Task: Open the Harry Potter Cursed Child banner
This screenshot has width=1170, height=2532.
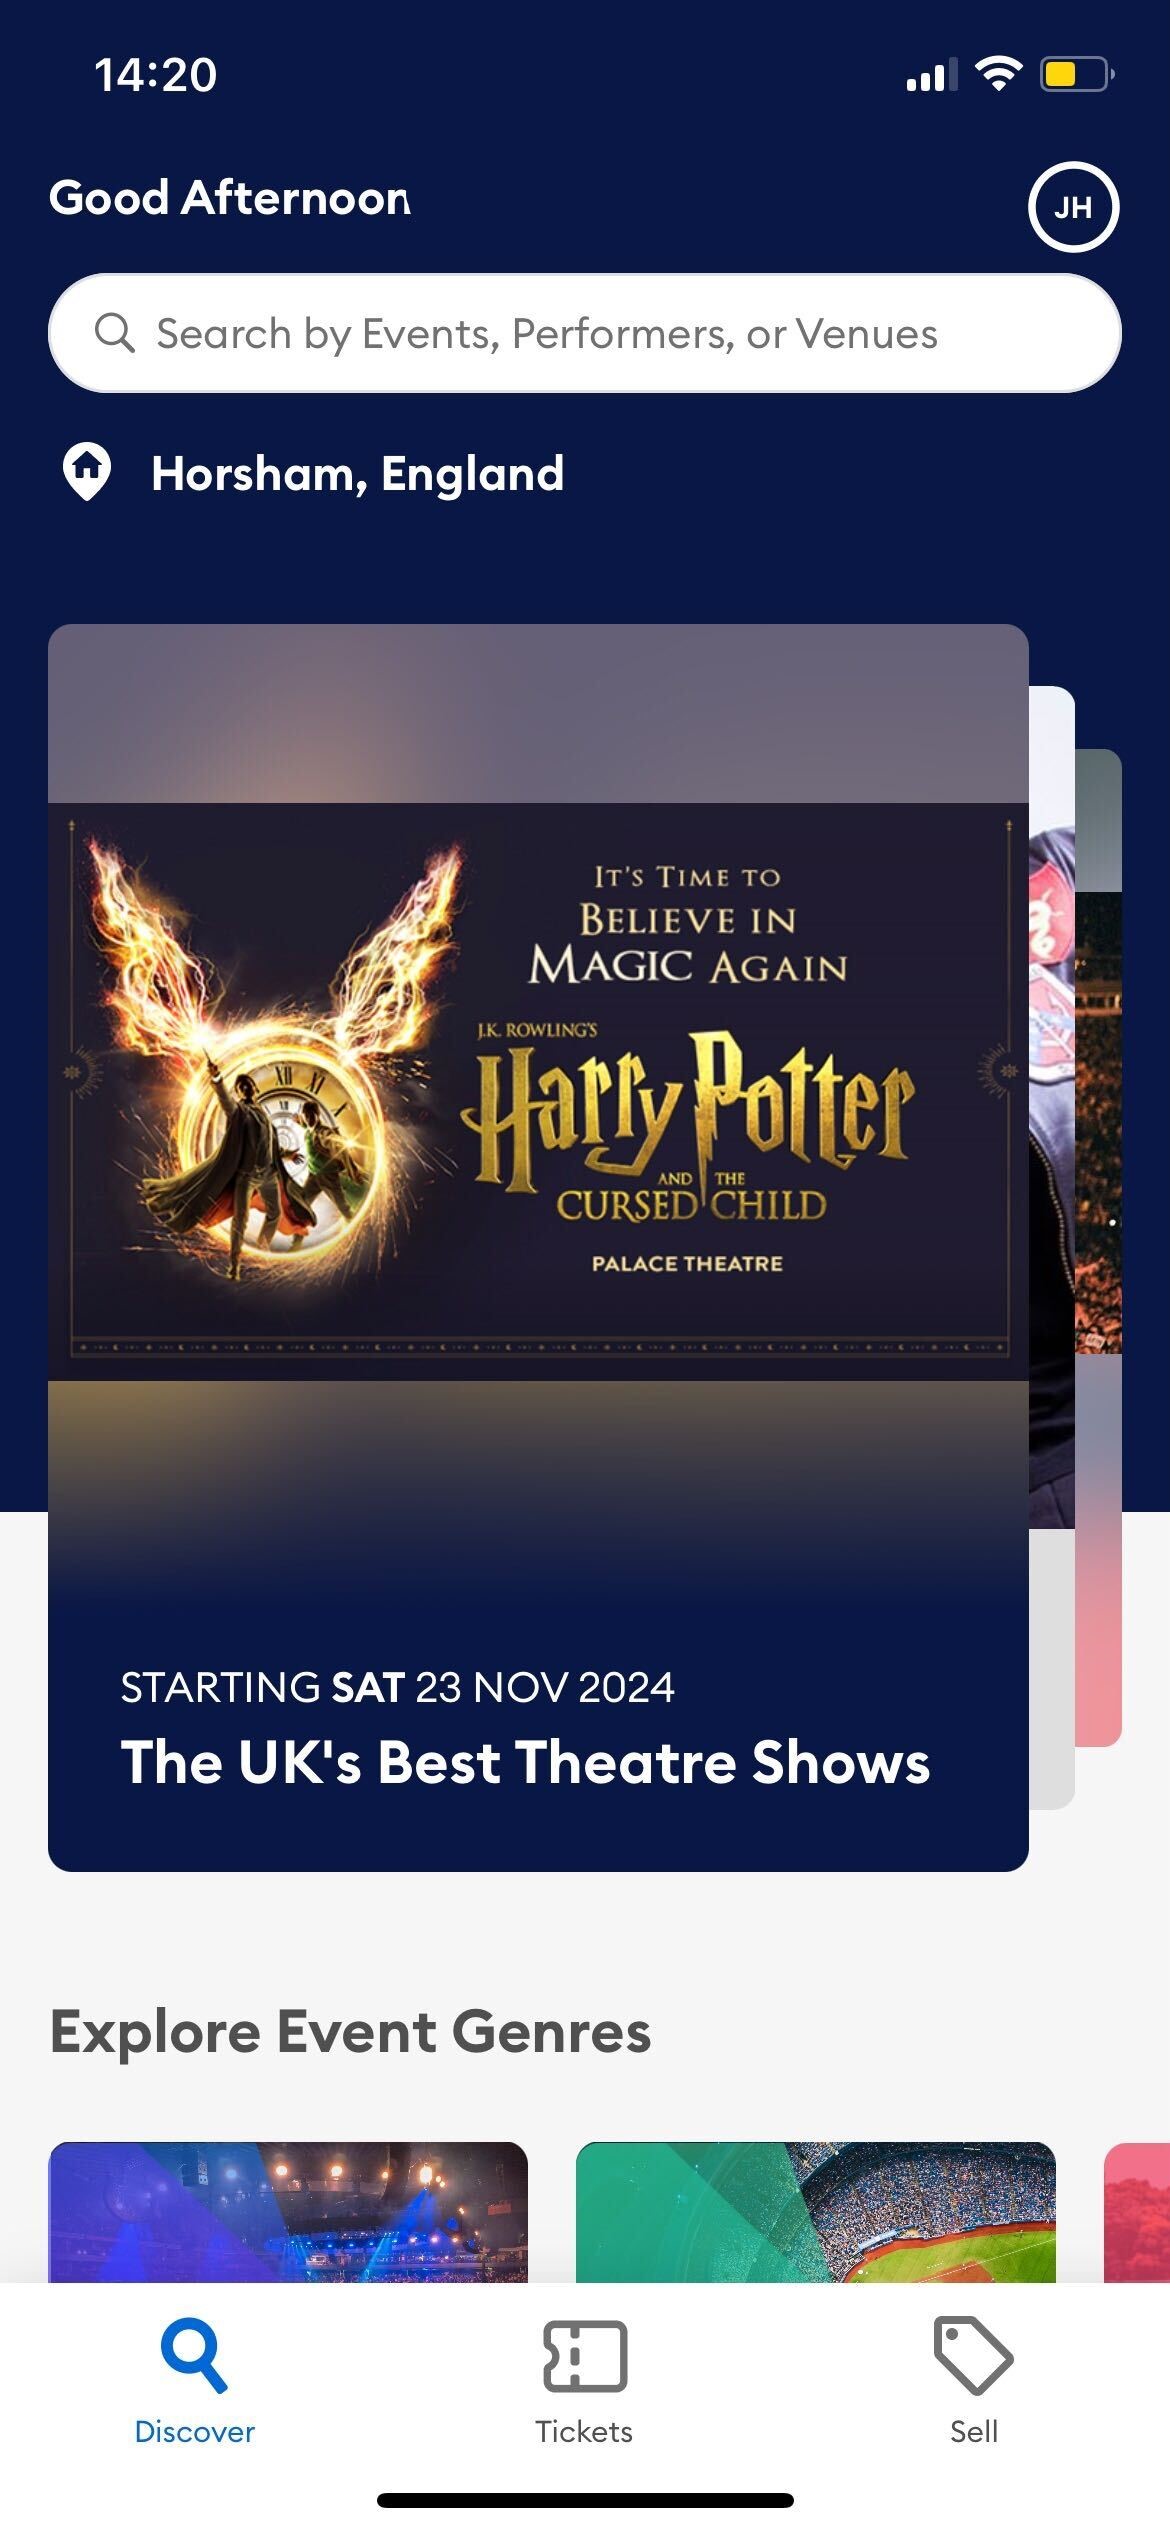Action: click(538, 1092)
